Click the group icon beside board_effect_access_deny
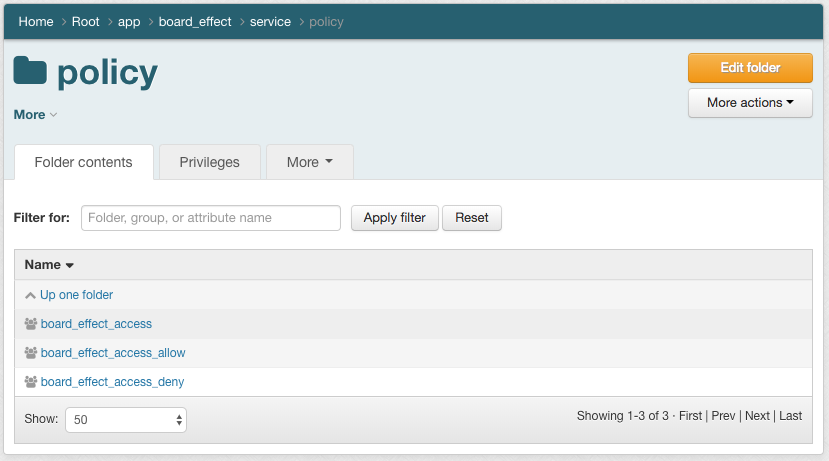829x461 pixels. click(x=31, y=382)
